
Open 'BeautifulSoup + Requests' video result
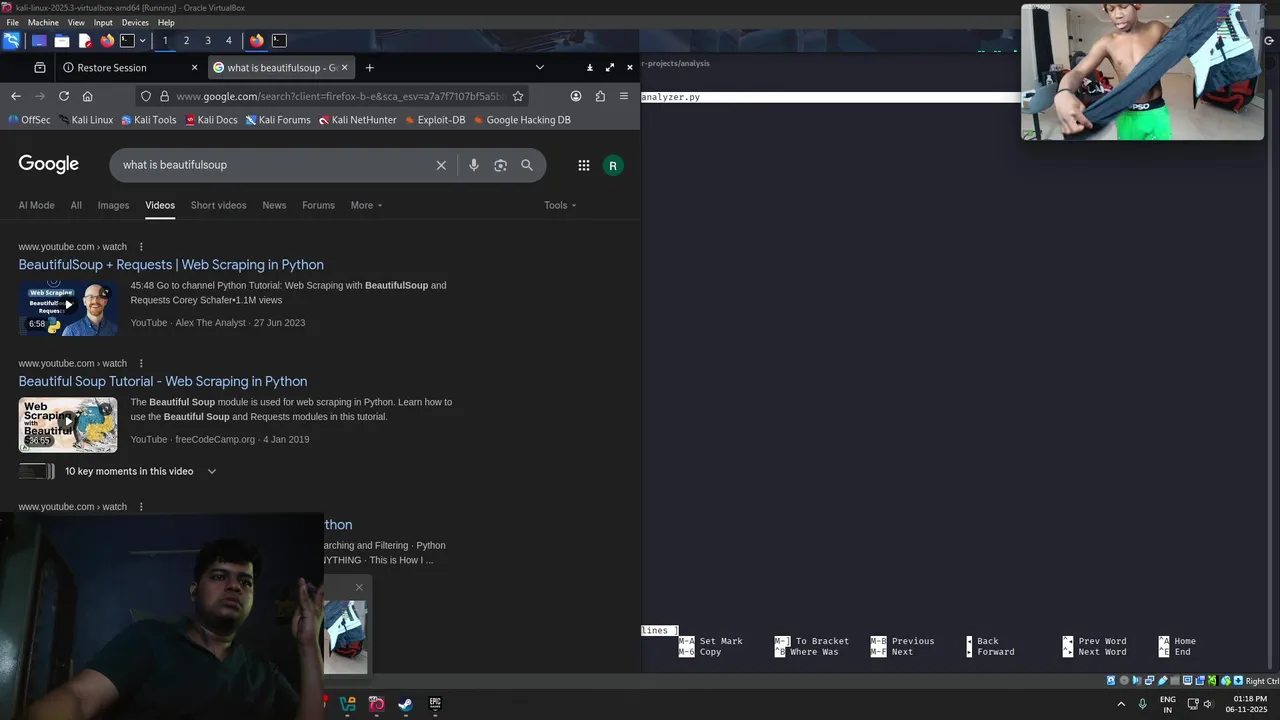(171, 265)
